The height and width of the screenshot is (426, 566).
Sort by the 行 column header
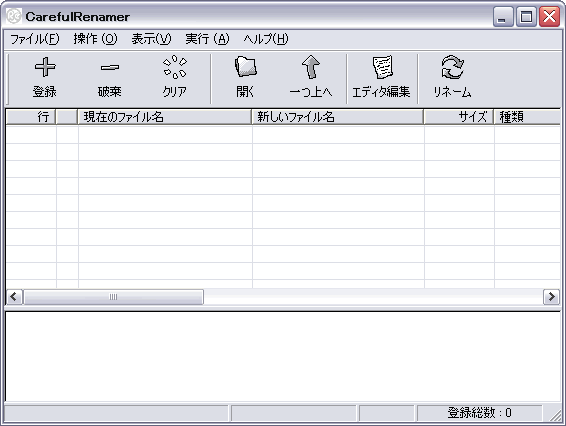(31, 117)
